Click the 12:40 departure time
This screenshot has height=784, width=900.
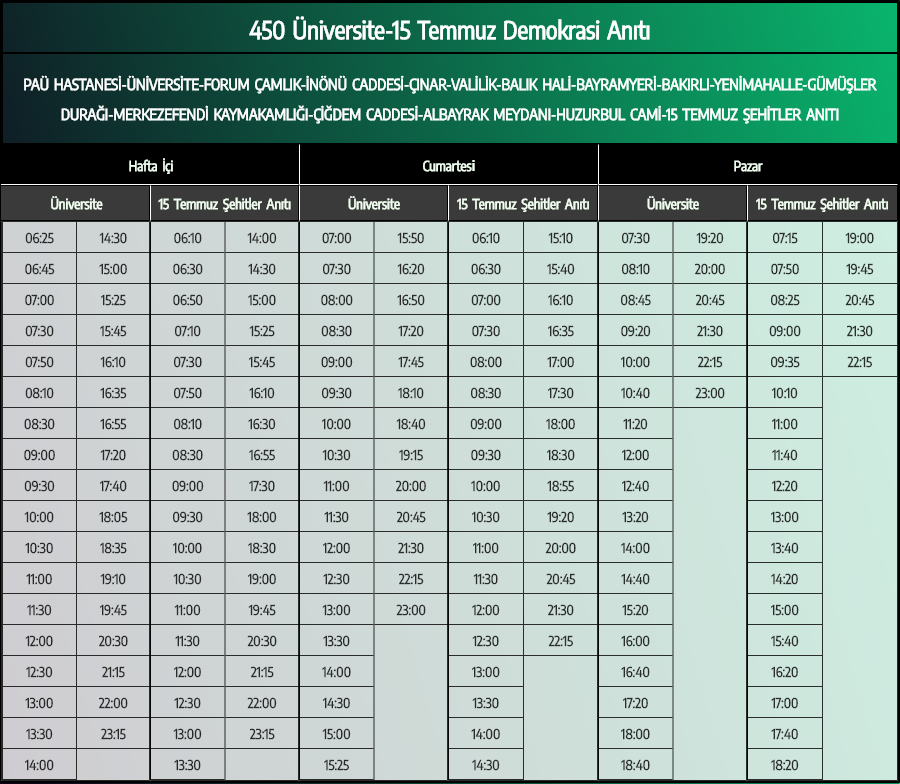pos(635,486)
